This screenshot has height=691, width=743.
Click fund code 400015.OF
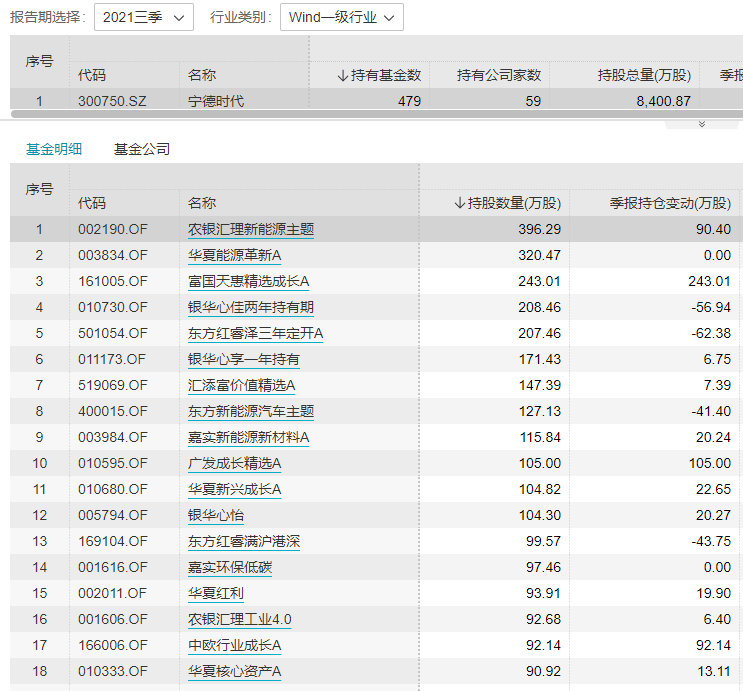coord(113,411)
